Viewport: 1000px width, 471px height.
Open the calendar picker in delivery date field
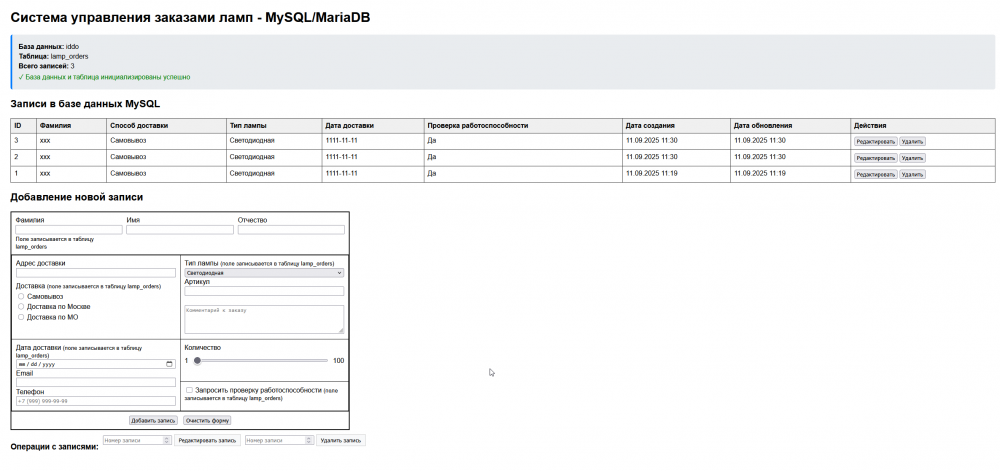[x=169, y=364]
